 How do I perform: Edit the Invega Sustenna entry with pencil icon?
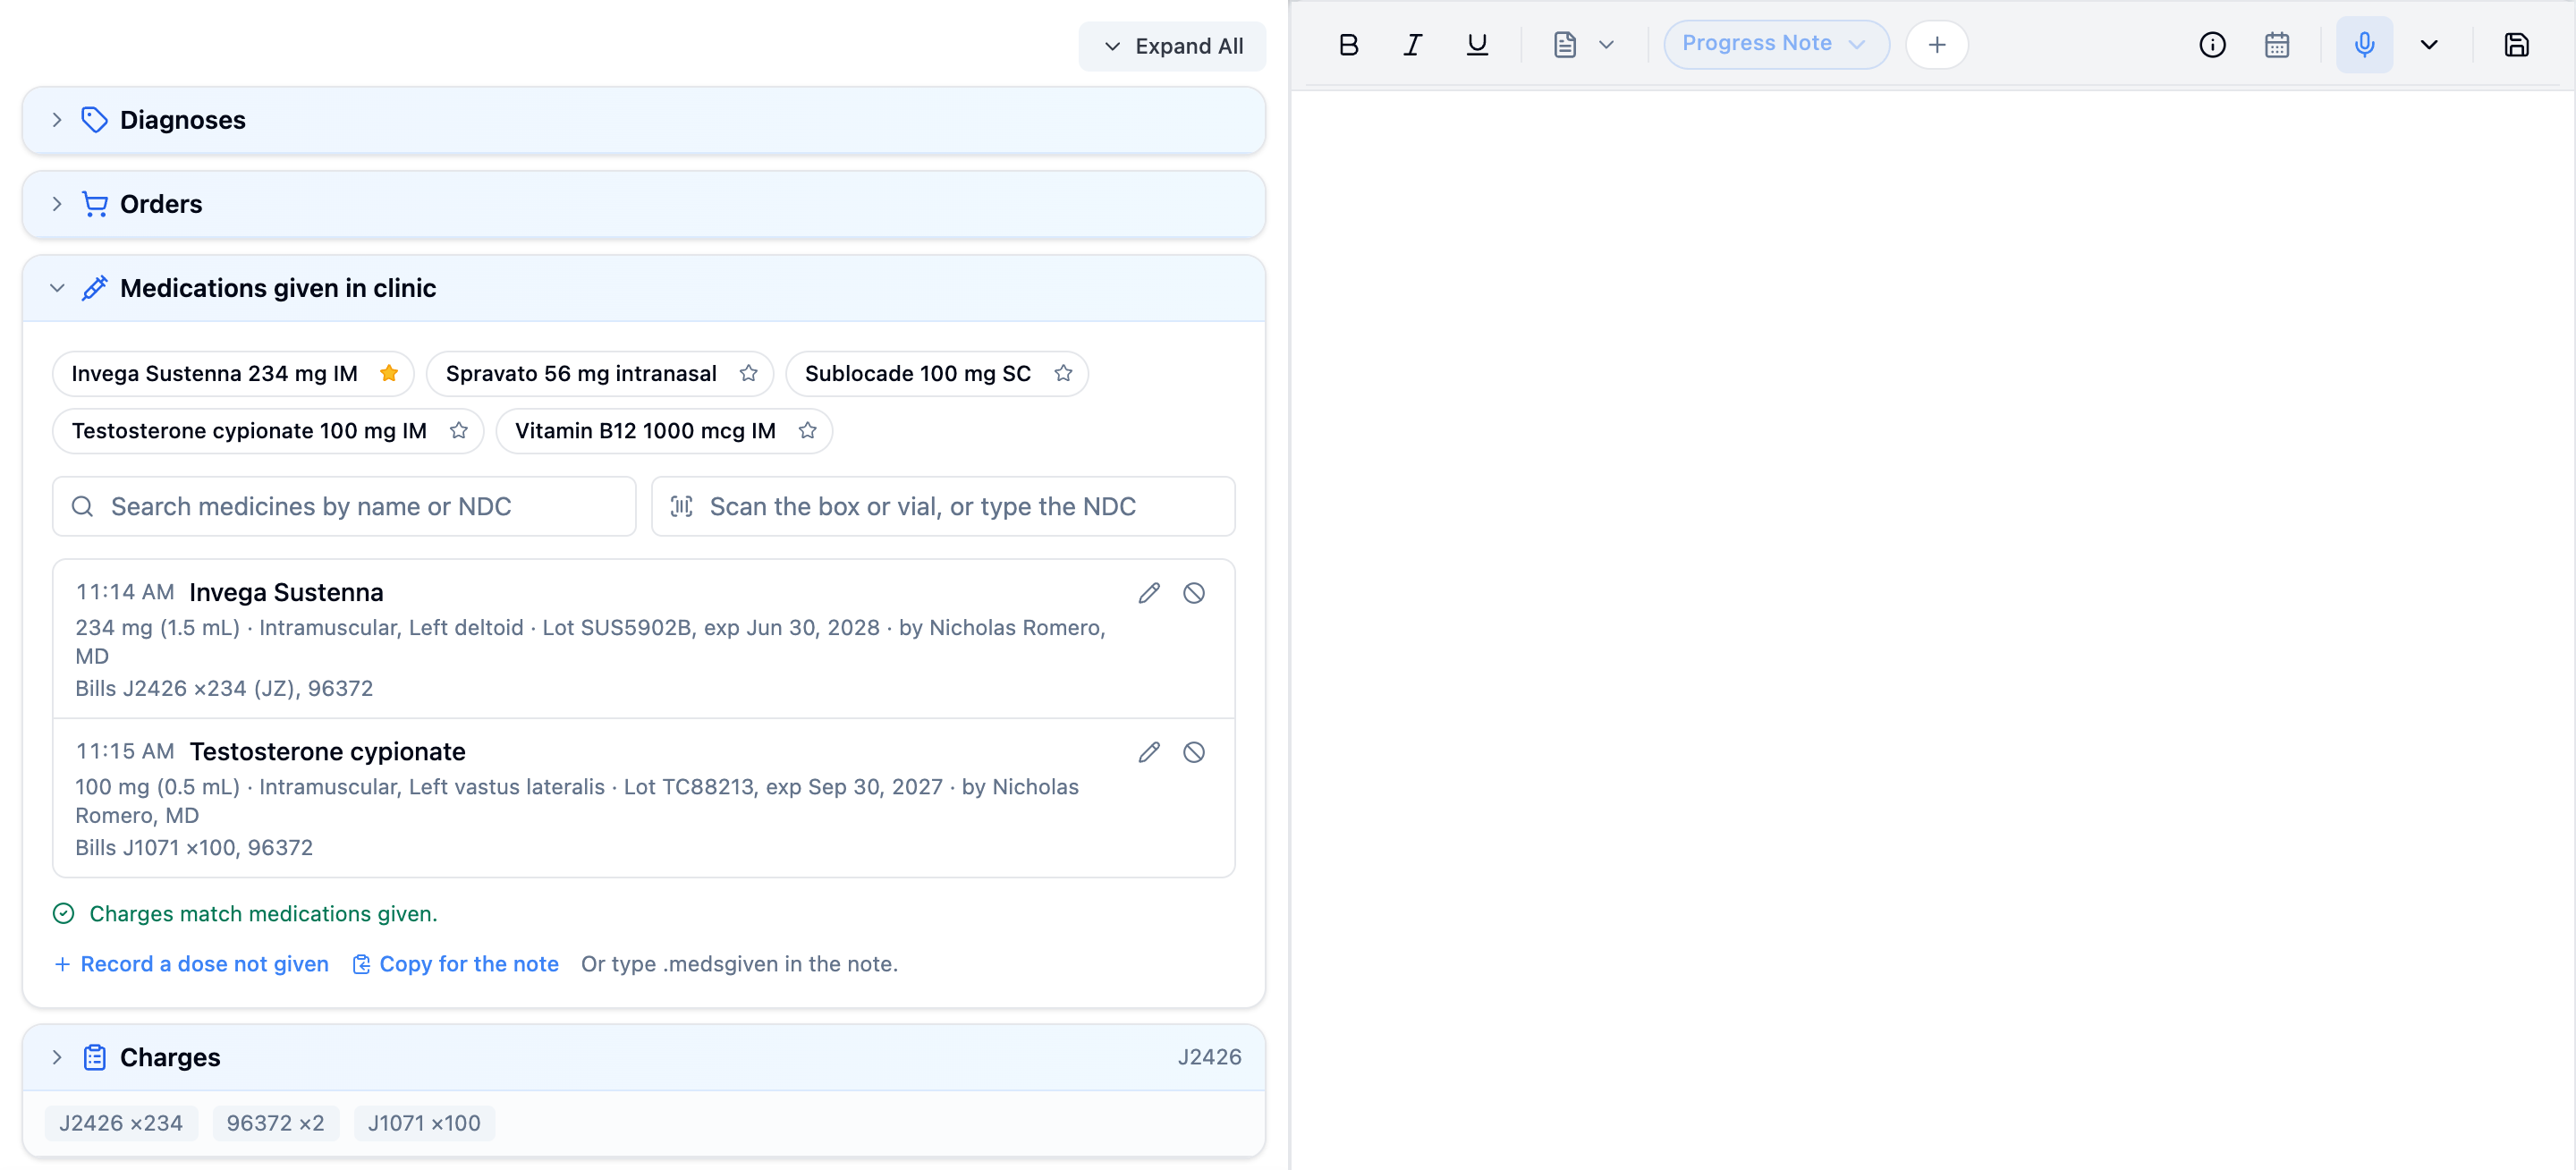pyautogui.click(x=1149, y=593)
